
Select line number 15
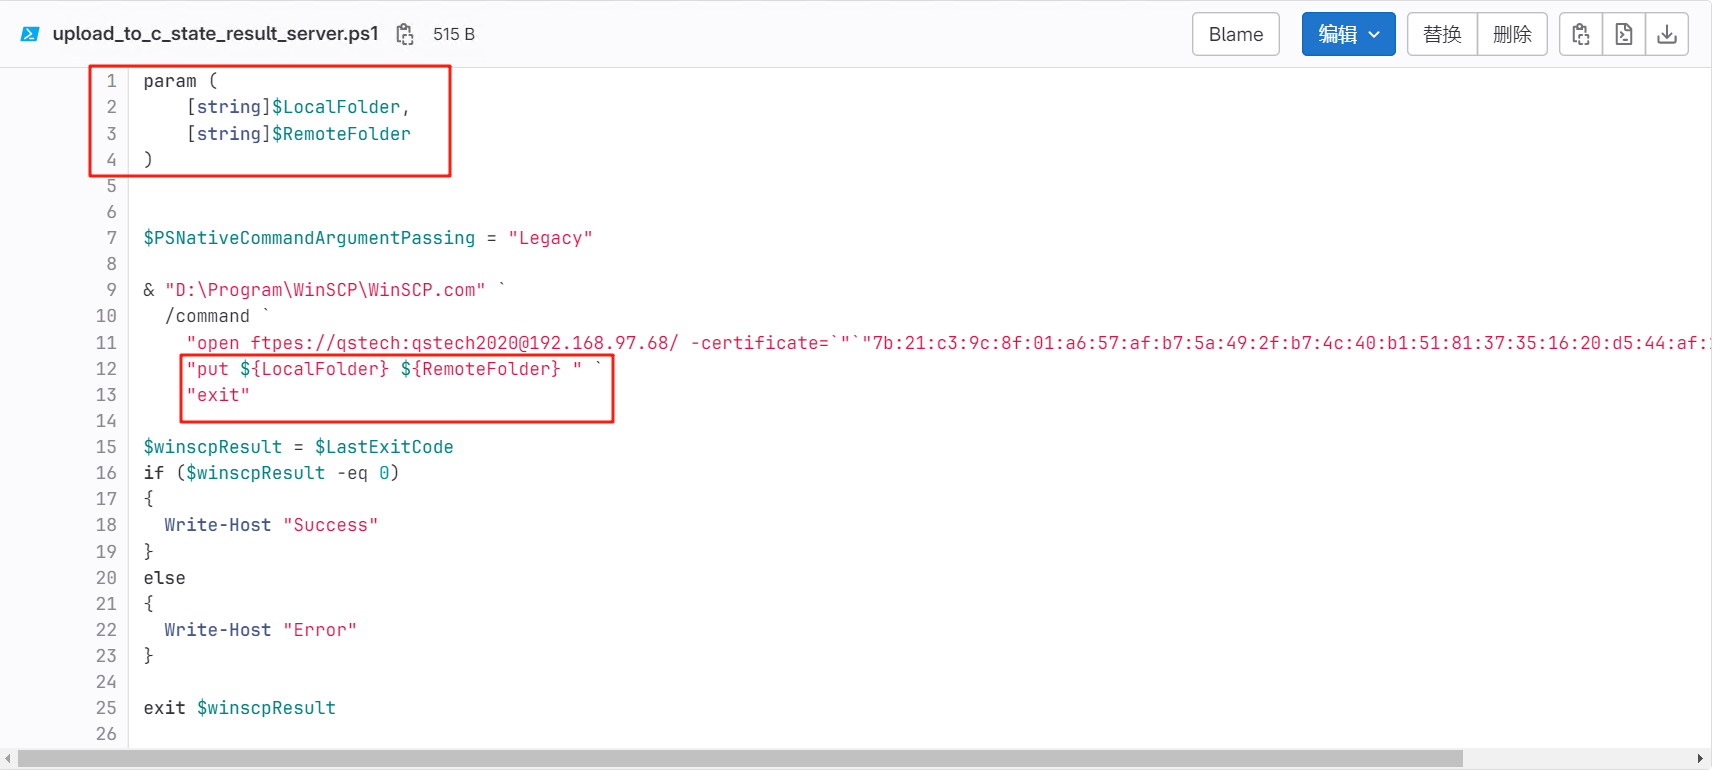106,447
